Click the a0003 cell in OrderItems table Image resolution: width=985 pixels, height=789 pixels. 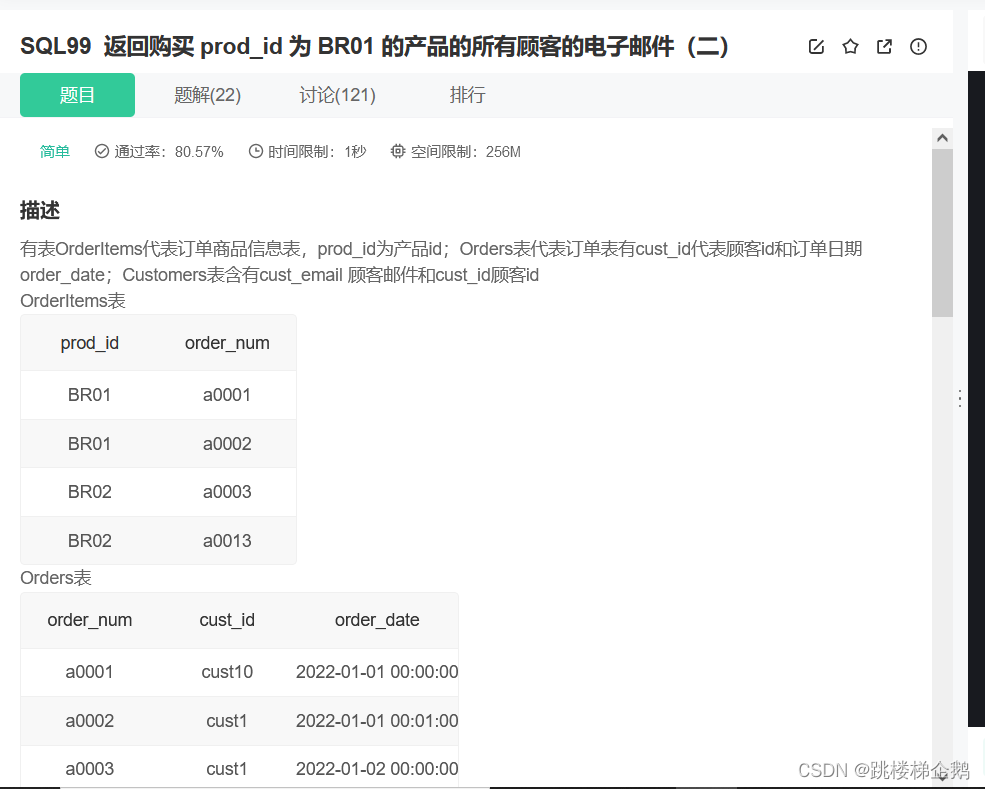point(227,492)
